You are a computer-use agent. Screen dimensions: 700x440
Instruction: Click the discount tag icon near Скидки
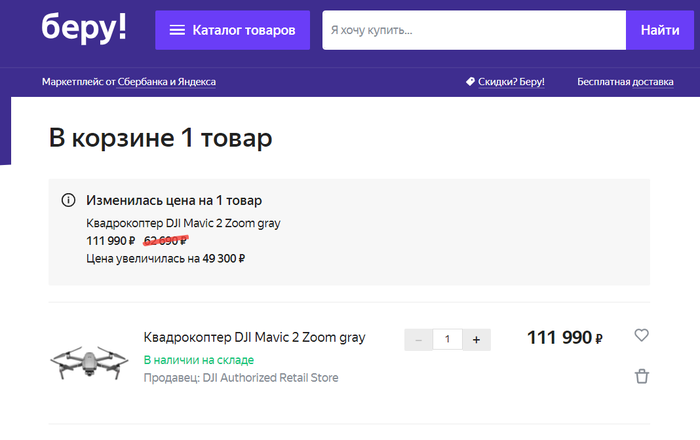point(470,81)
